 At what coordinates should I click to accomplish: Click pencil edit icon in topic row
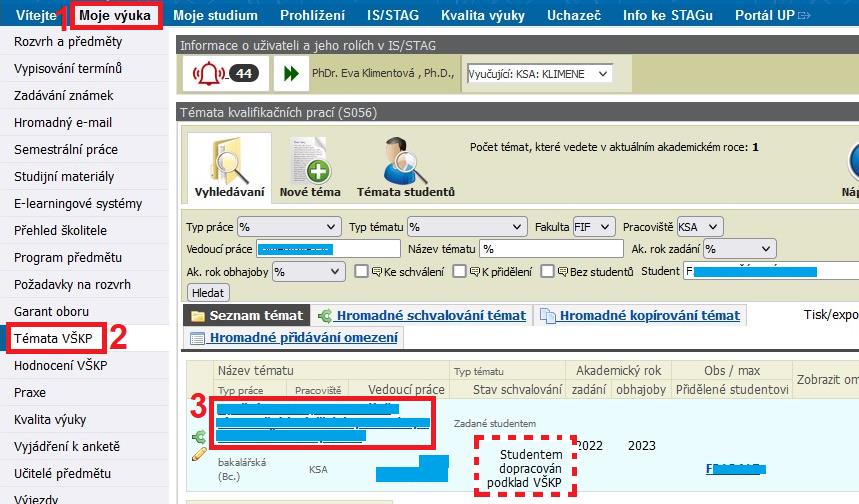click(x=199, y=454)
